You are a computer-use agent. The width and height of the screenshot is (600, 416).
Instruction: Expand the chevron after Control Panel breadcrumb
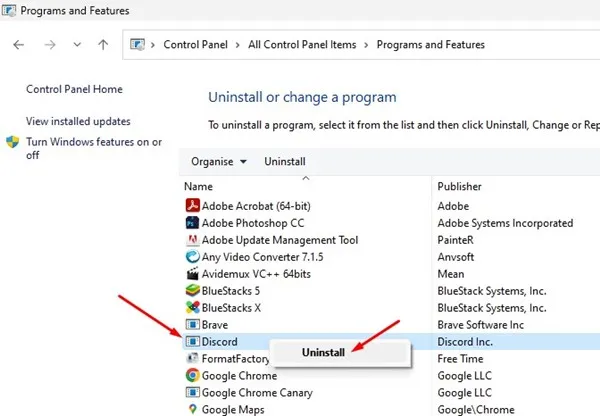(x=238, y=45)
